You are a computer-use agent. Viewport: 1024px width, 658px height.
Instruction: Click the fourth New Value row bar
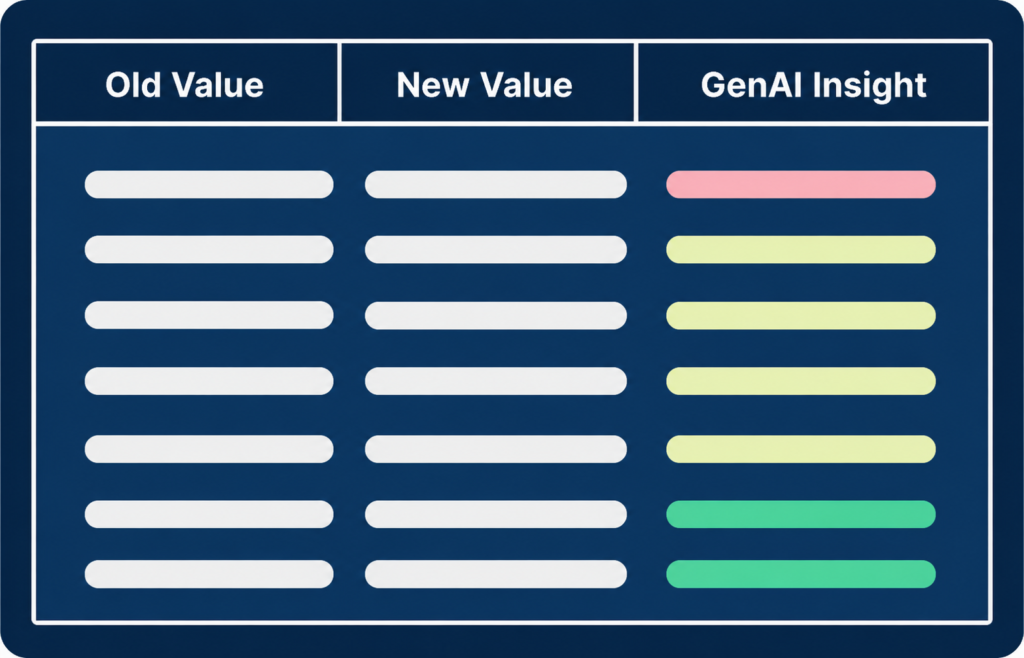496,381
